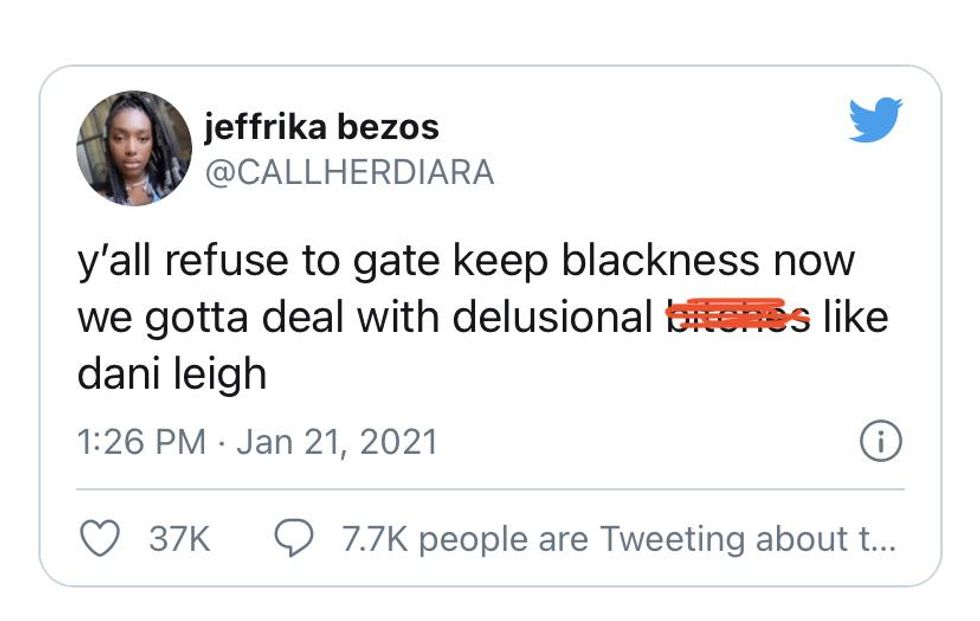Click the Twitter bird logo
Image resolution: width=980 pixels, height=621 pixels.
875,120
